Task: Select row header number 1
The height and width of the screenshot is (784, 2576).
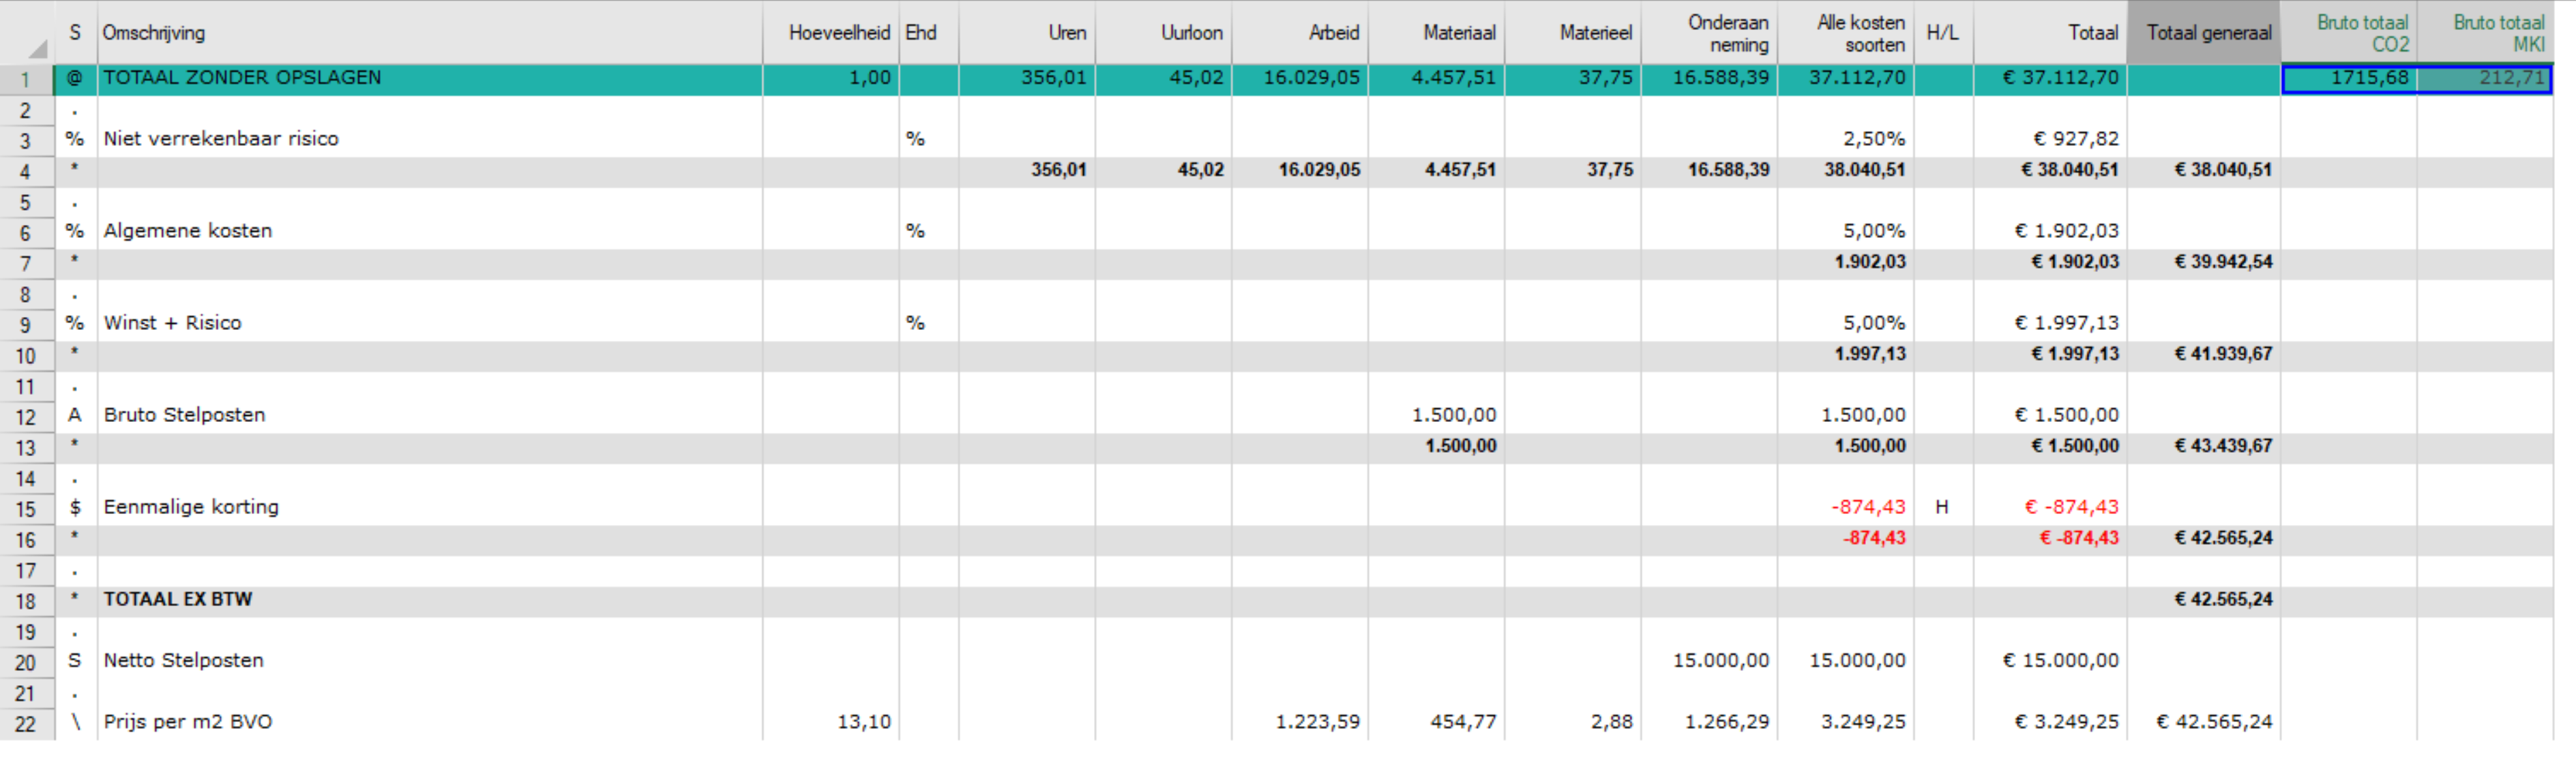Action: click(26, 80)
